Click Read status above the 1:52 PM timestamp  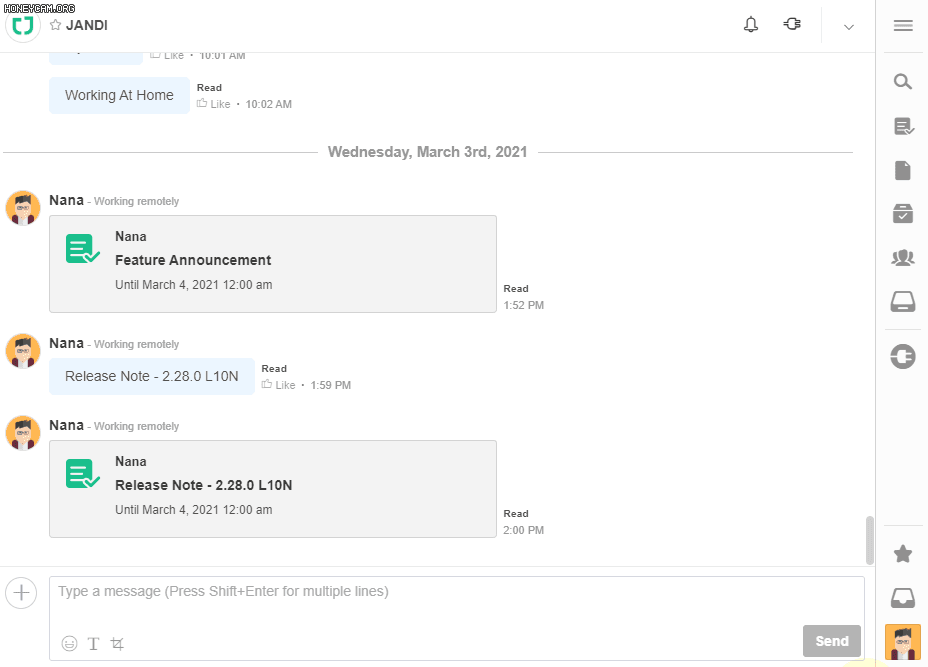(x=516, y=289)
